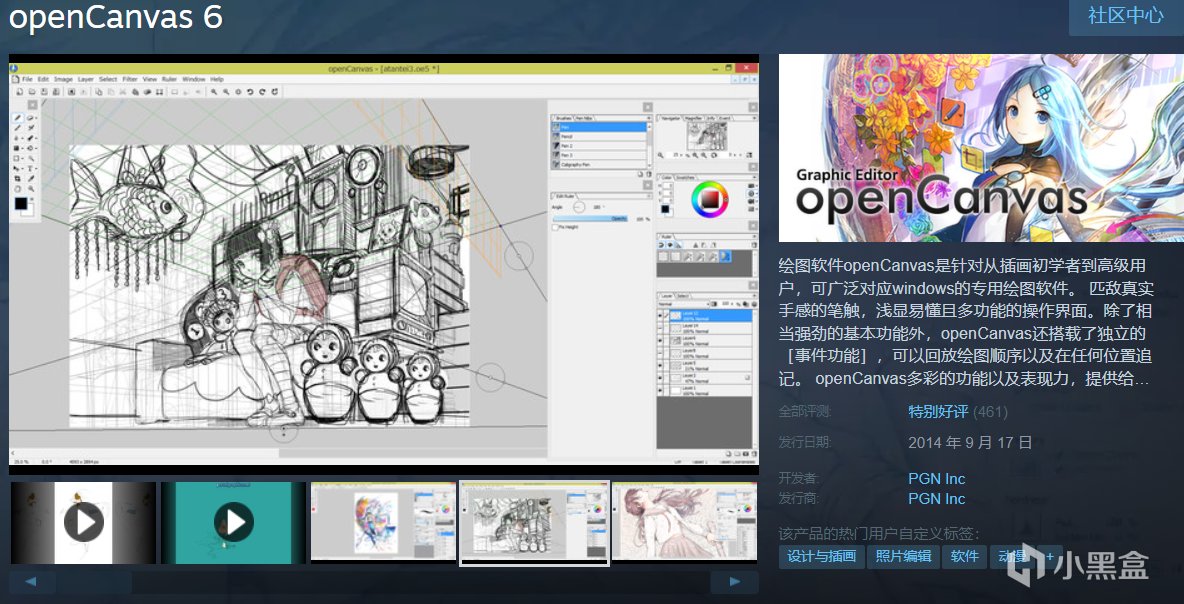The width and height of the screenshot is (1184, 604).
Task: Open the PGN Inc developer link (开发者)
Action: point(936,479)
